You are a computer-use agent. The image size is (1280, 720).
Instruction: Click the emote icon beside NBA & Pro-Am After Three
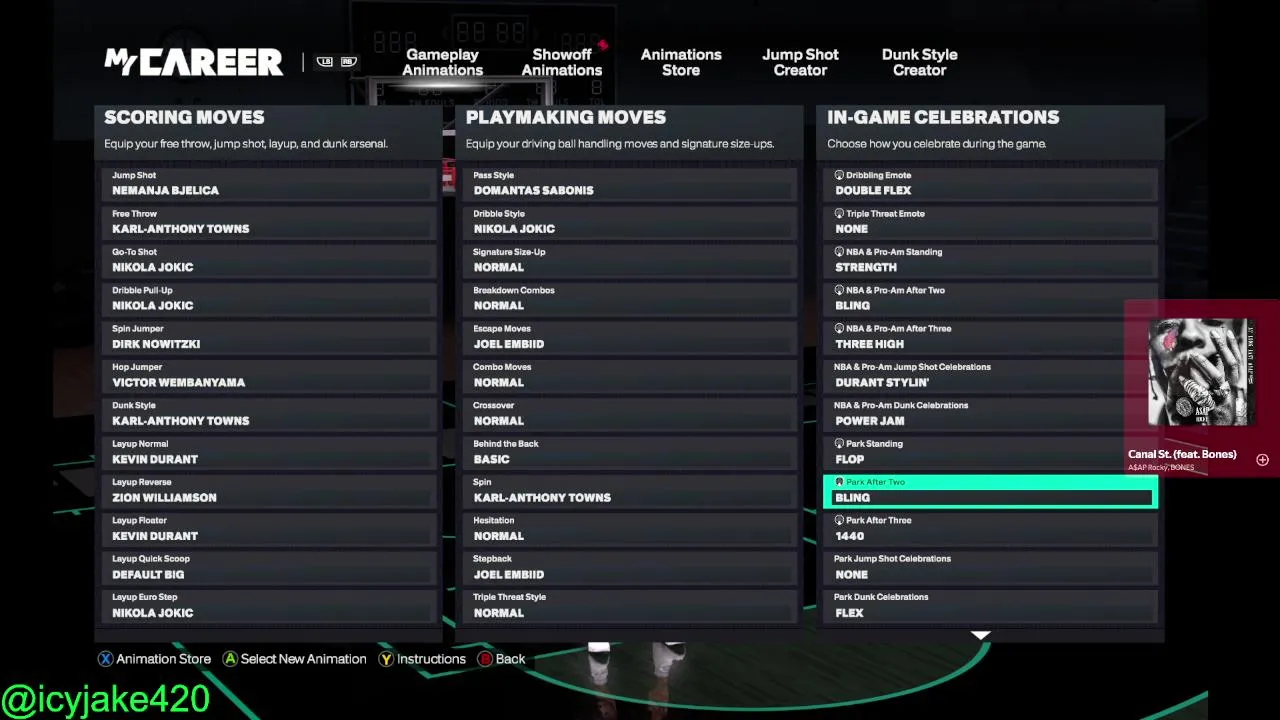pos(839,328)
